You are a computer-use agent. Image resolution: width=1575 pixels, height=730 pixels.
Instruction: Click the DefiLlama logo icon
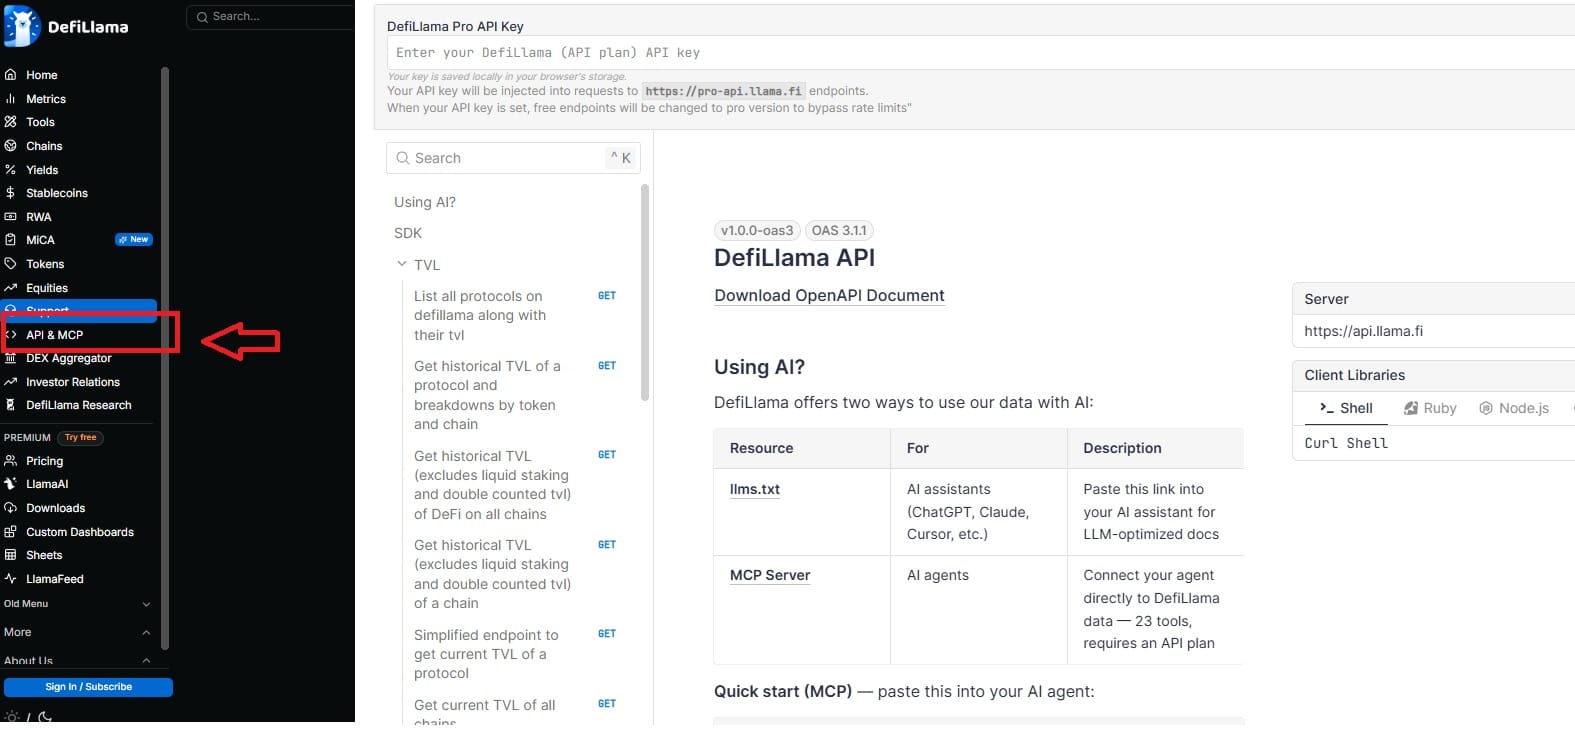[22, 26]
